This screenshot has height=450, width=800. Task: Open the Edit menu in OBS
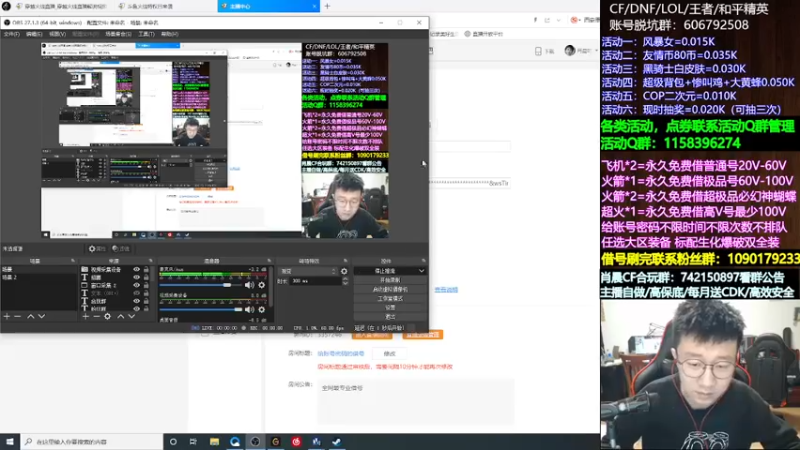(x=34, y=34)
